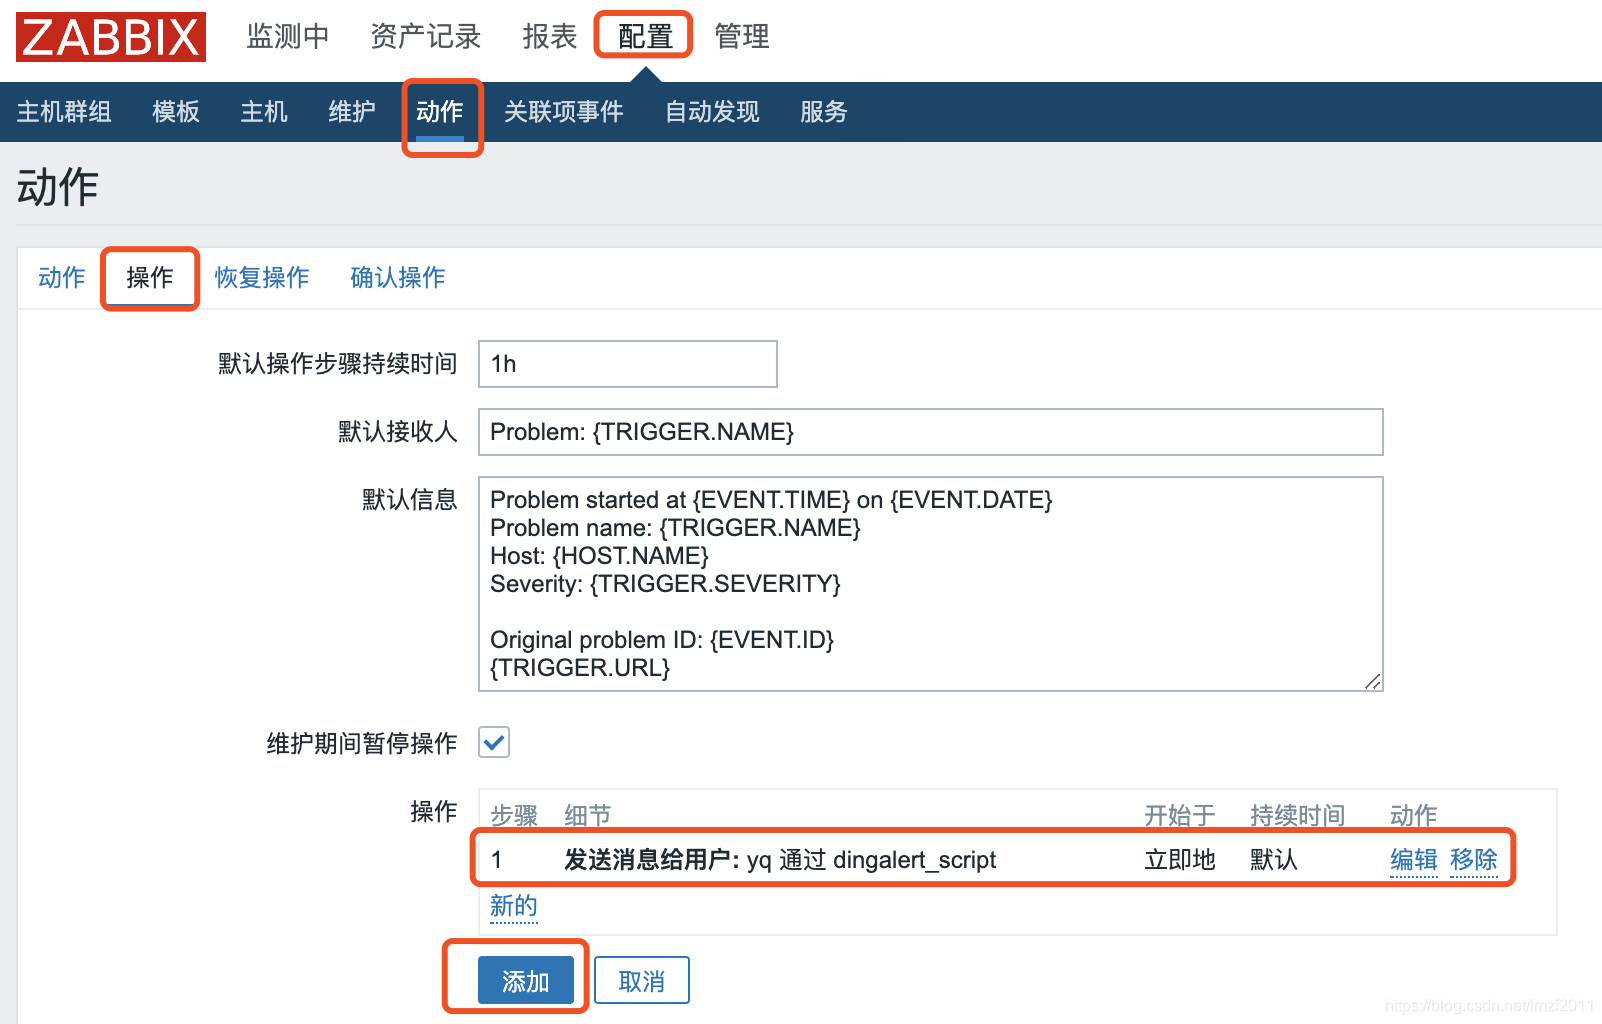1602x1024 pixels.
Task: Go to 自动发现 submenu
Action: 712,112
